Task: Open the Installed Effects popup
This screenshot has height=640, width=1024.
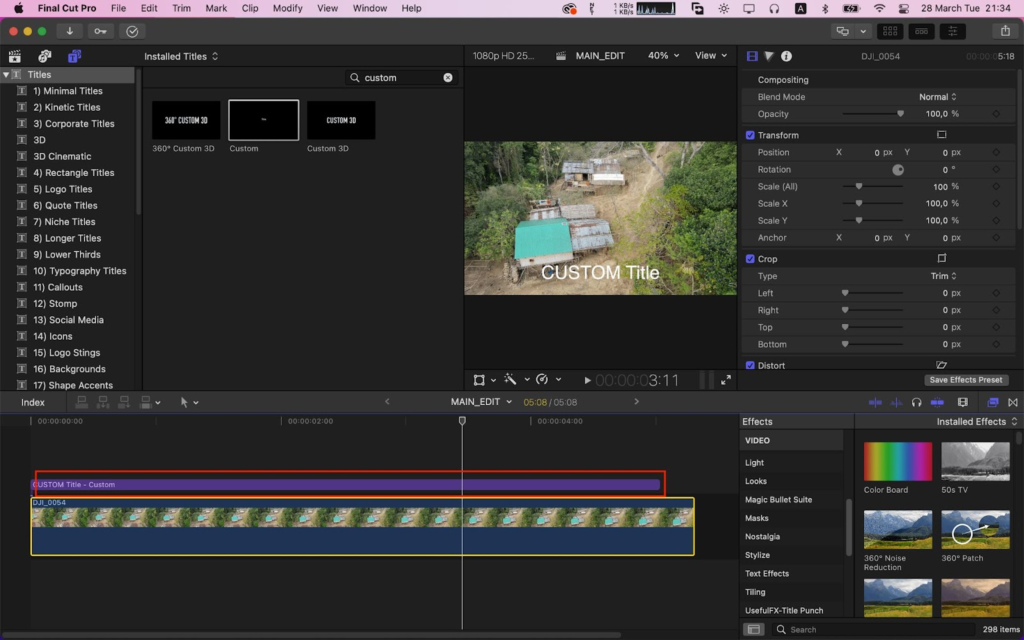Action: pos(977,421)
